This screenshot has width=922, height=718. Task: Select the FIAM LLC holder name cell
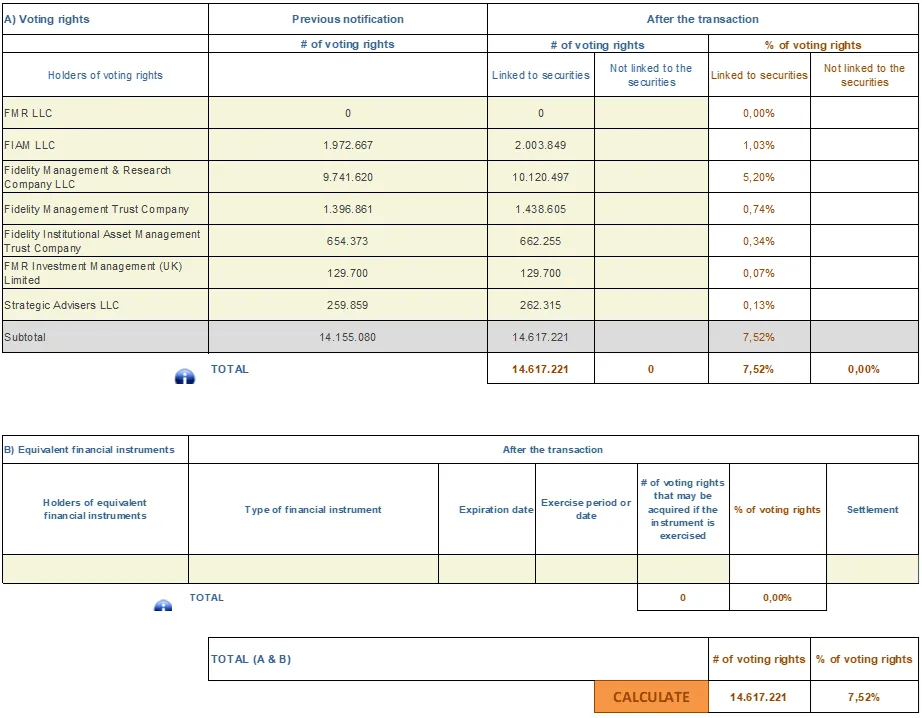pyautogui.click(x=105, y=145)
